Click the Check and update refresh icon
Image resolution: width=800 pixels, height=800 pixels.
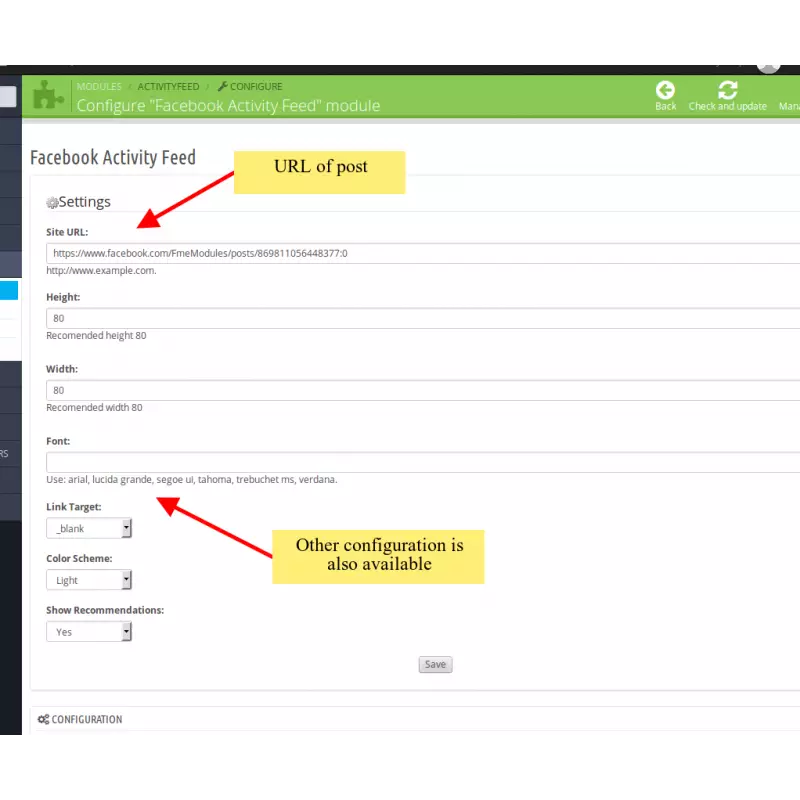coord(727,90)
